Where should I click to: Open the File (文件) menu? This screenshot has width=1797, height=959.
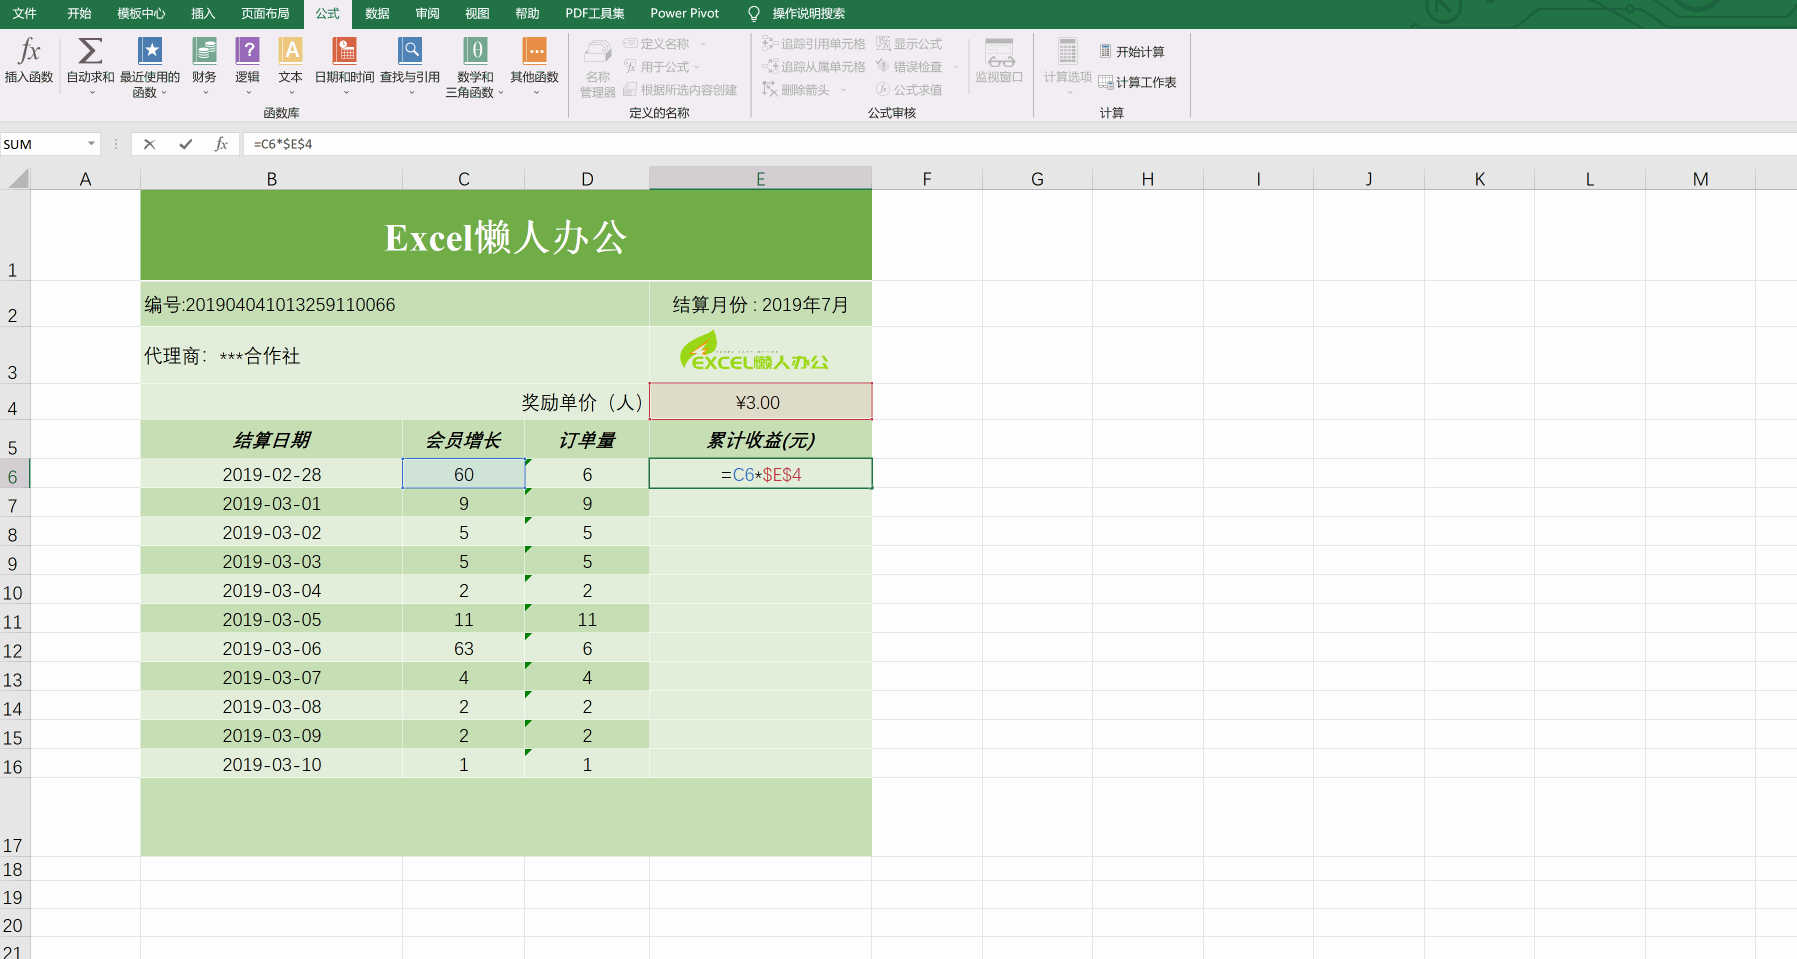pos(24,14)
